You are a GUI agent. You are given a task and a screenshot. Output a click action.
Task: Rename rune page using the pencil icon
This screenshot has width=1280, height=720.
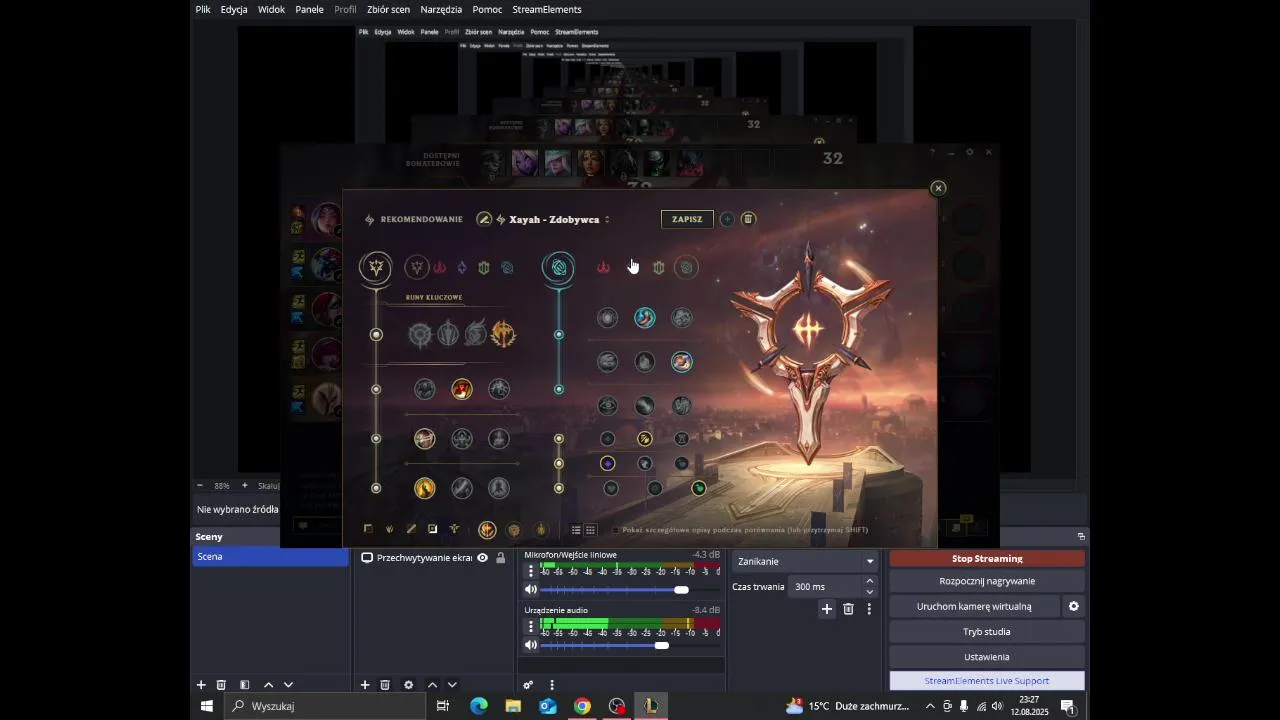[484, 219]
